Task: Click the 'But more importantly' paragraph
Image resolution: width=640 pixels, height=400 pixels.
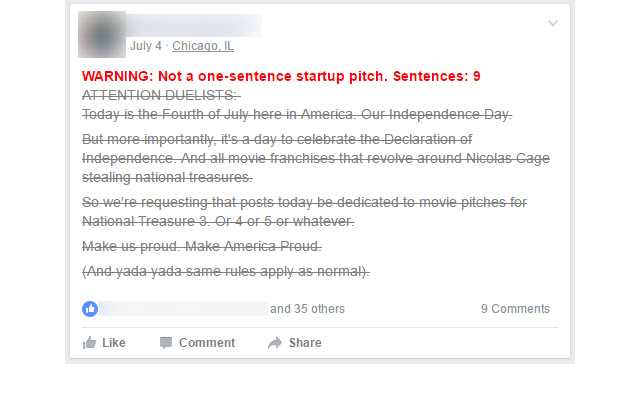Action: tap(315, 158)
